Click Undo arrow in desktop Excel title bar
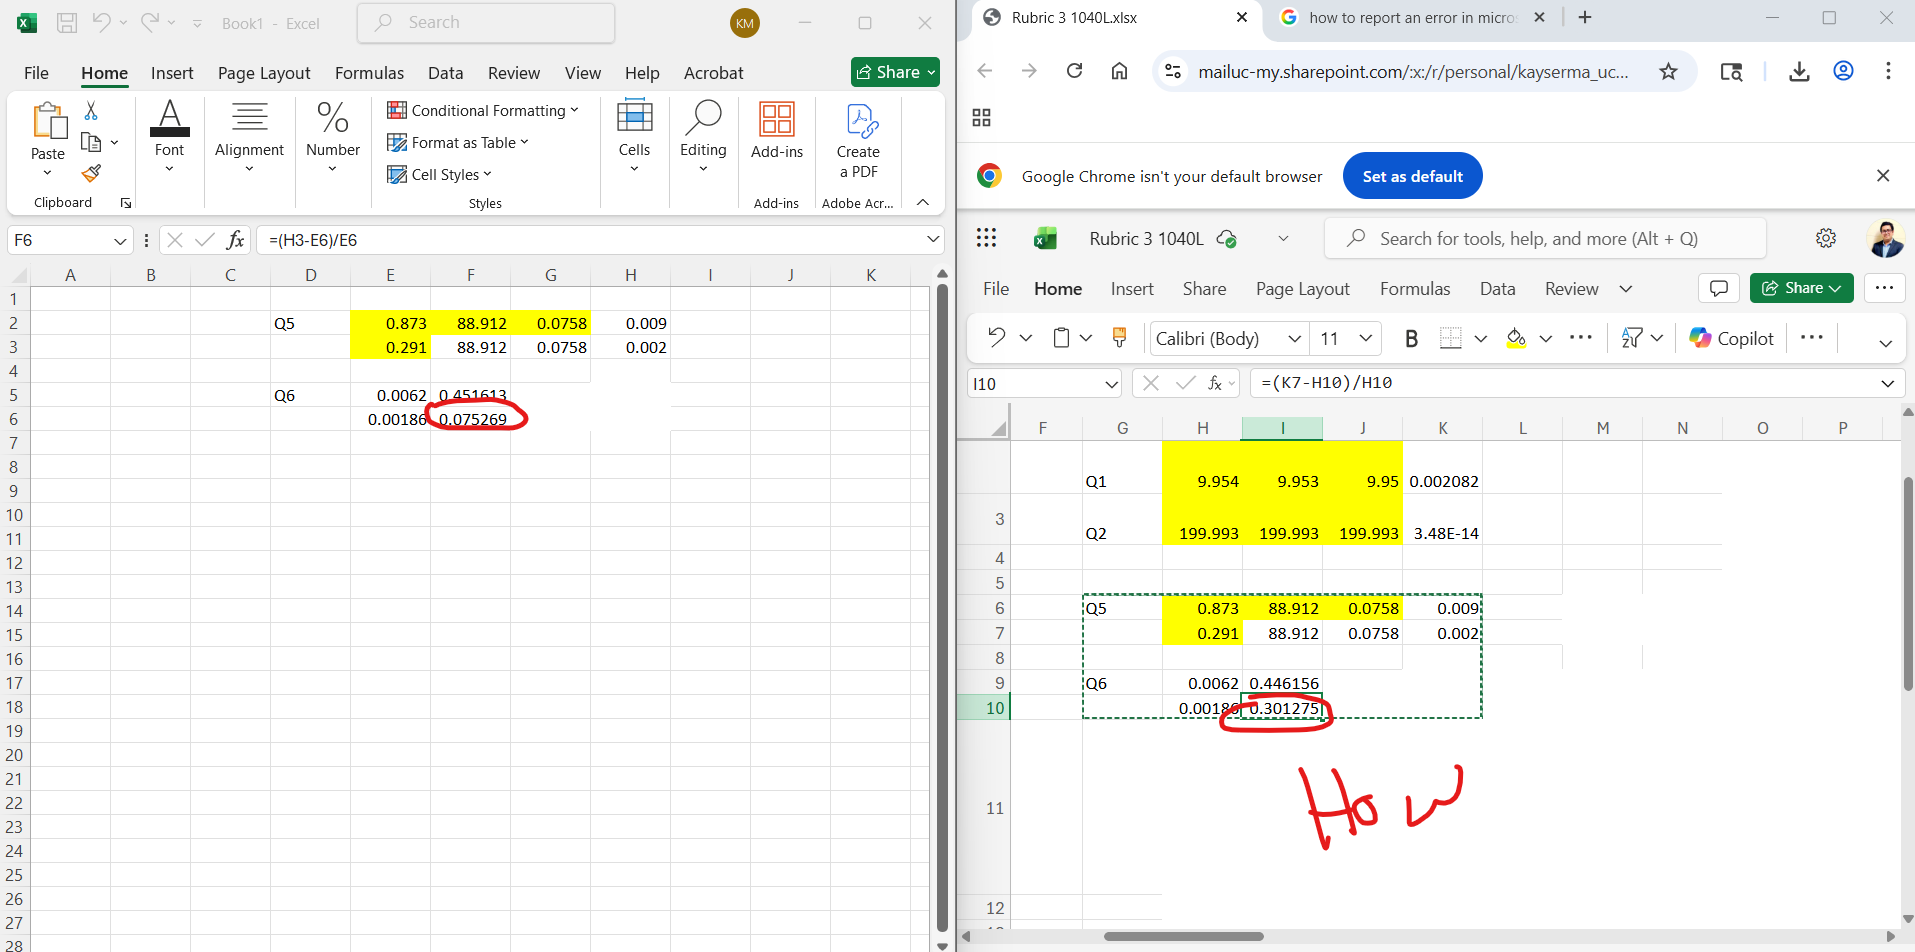The width and height of the screenshot is (1915, 952). [x=101, y=22]
